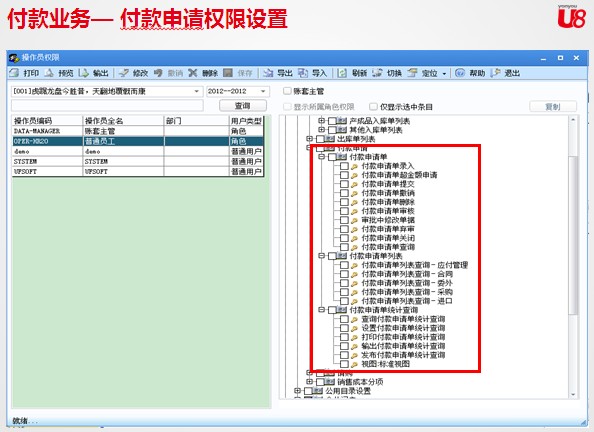
Task: Open the account set [001] dropdown
Action: 197,91
